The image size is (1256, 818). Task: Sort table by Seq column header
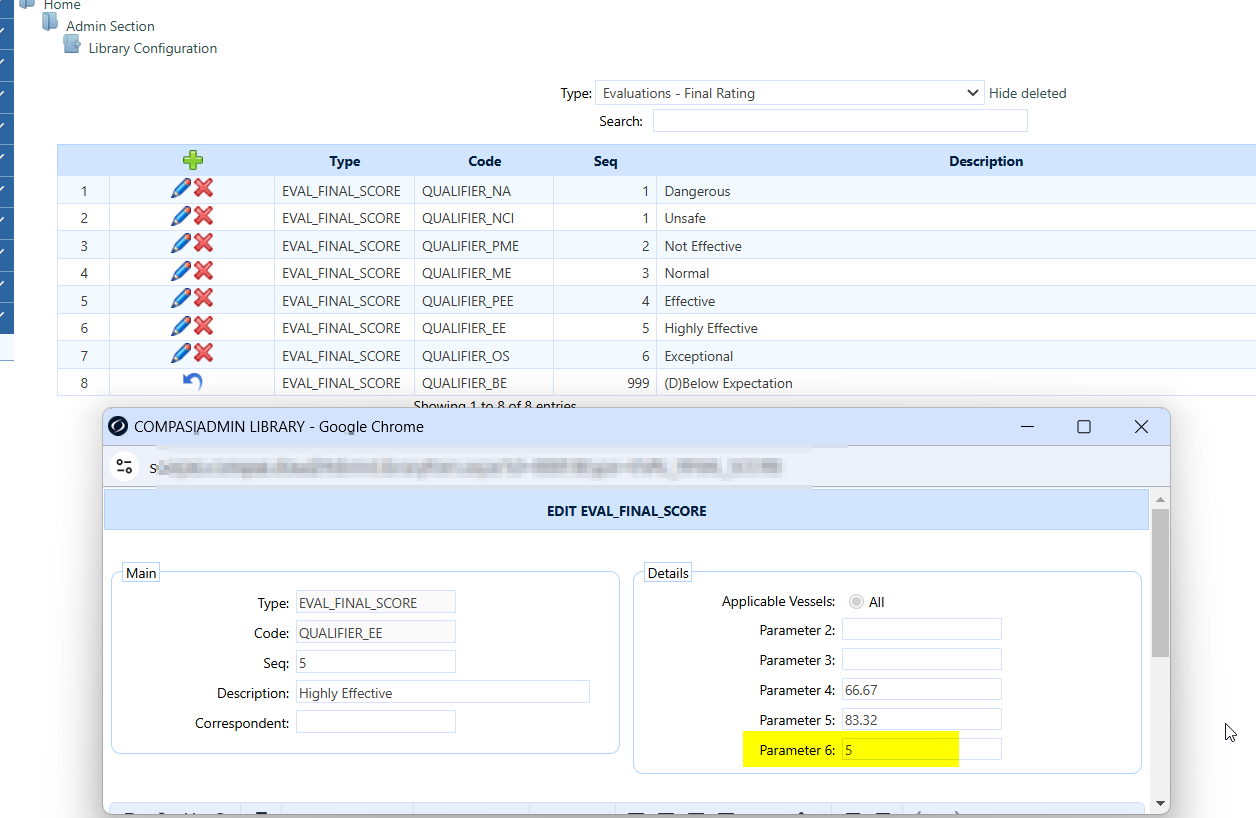(x=605, y=161)
